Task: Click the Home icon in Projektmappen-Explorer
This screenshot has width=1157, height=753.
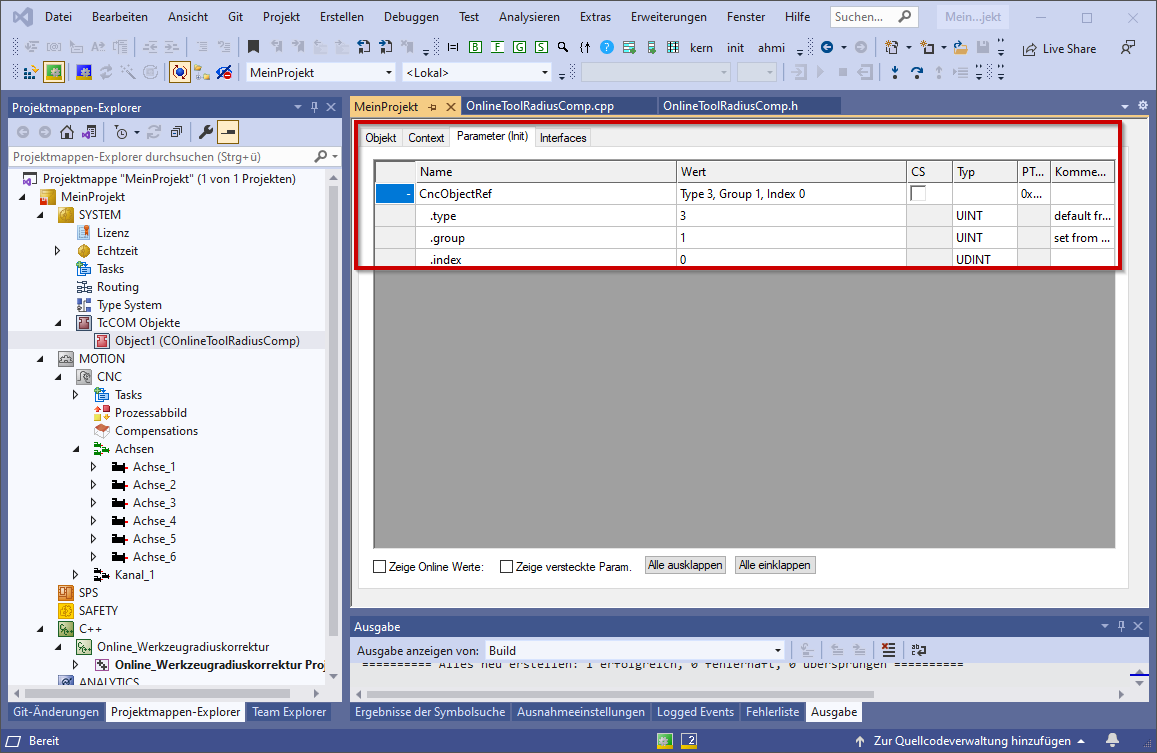Action: pos(67,132)
